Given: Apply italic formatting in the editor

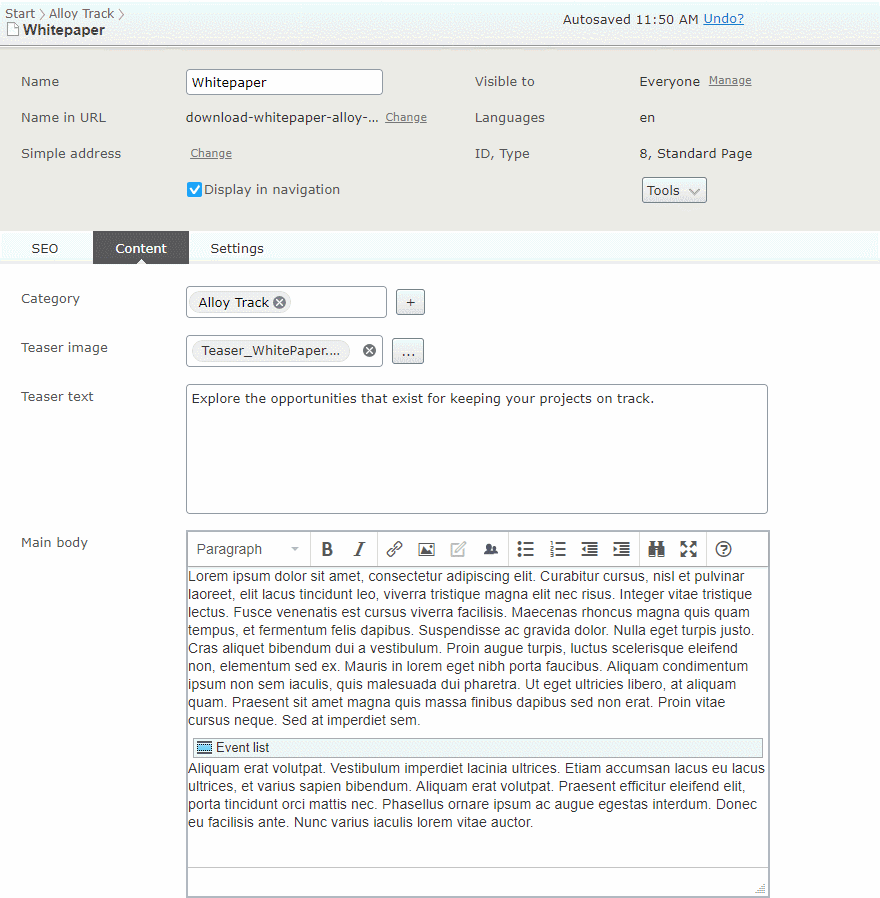Looking at the screenshot, I should coord(359,549).
